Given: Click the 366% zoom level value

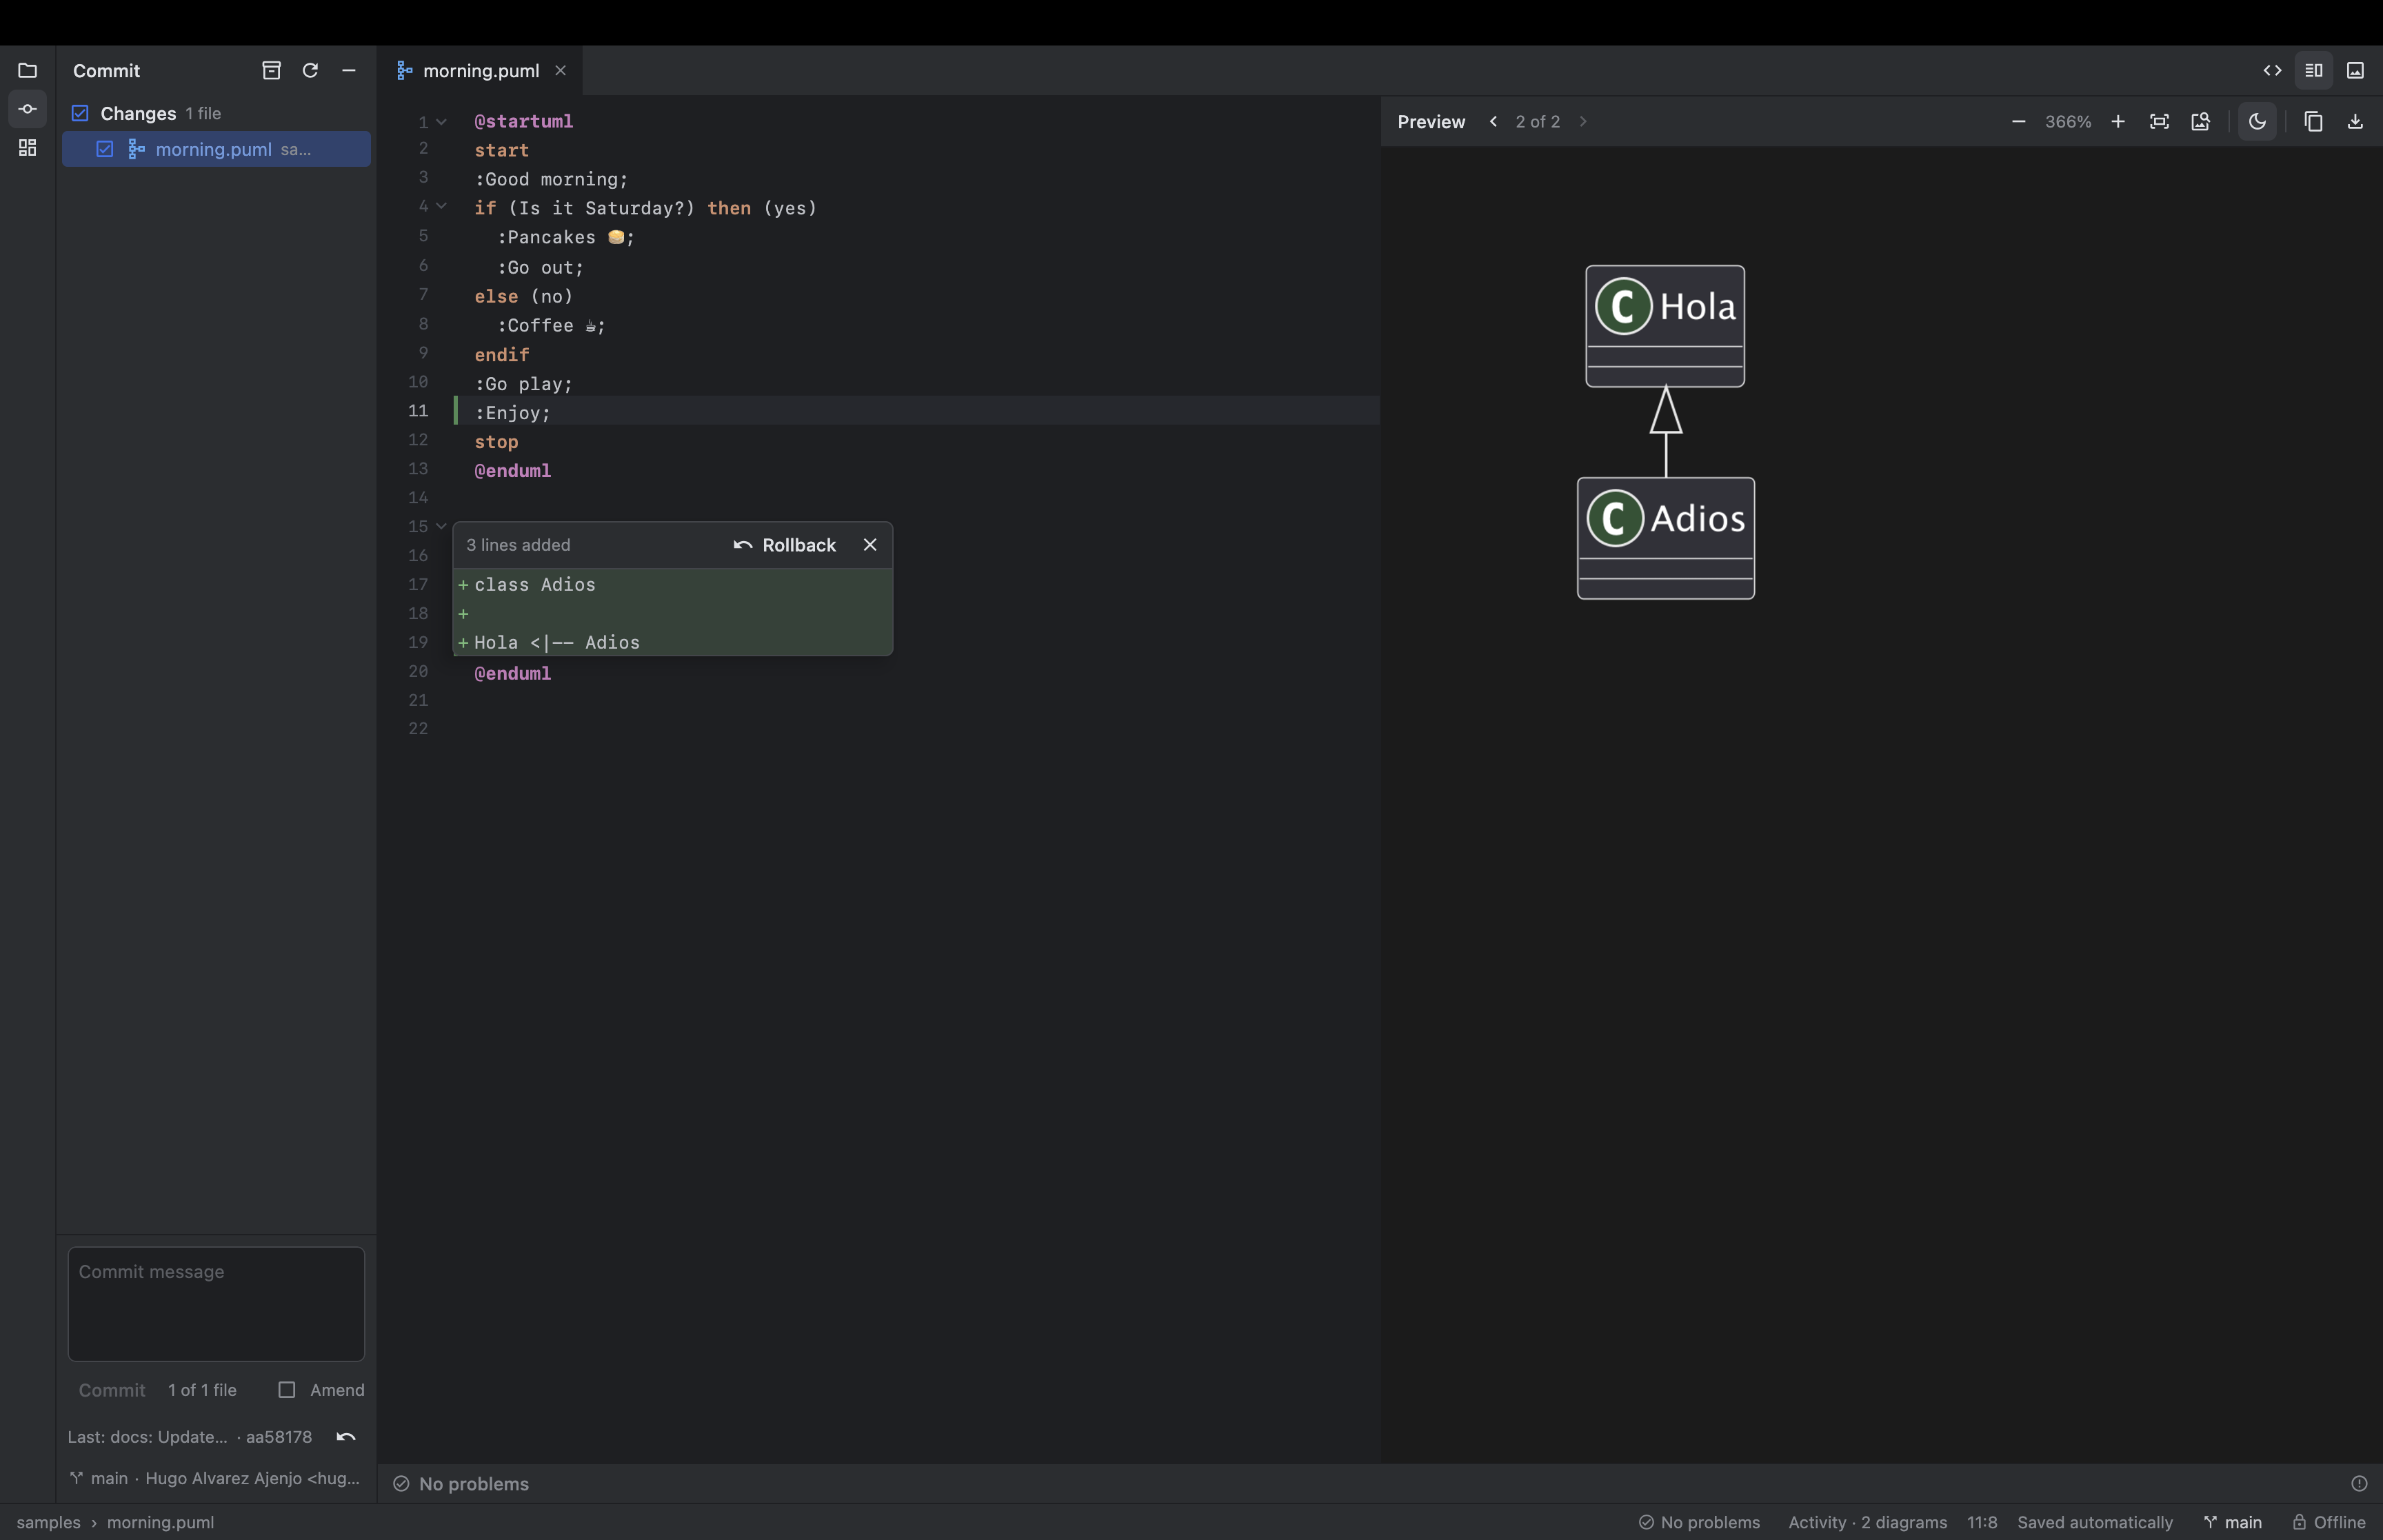Looking at the screenshot, I should [x=2068, y=121].
